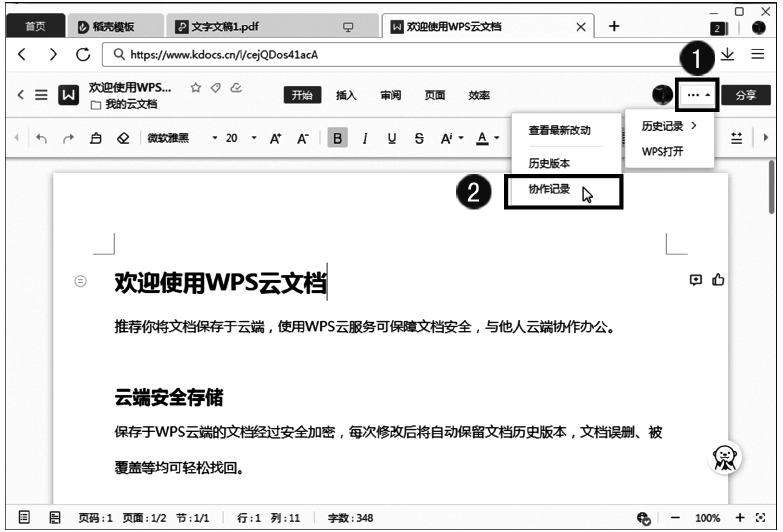Click the 分享 share button

point(745,95)
